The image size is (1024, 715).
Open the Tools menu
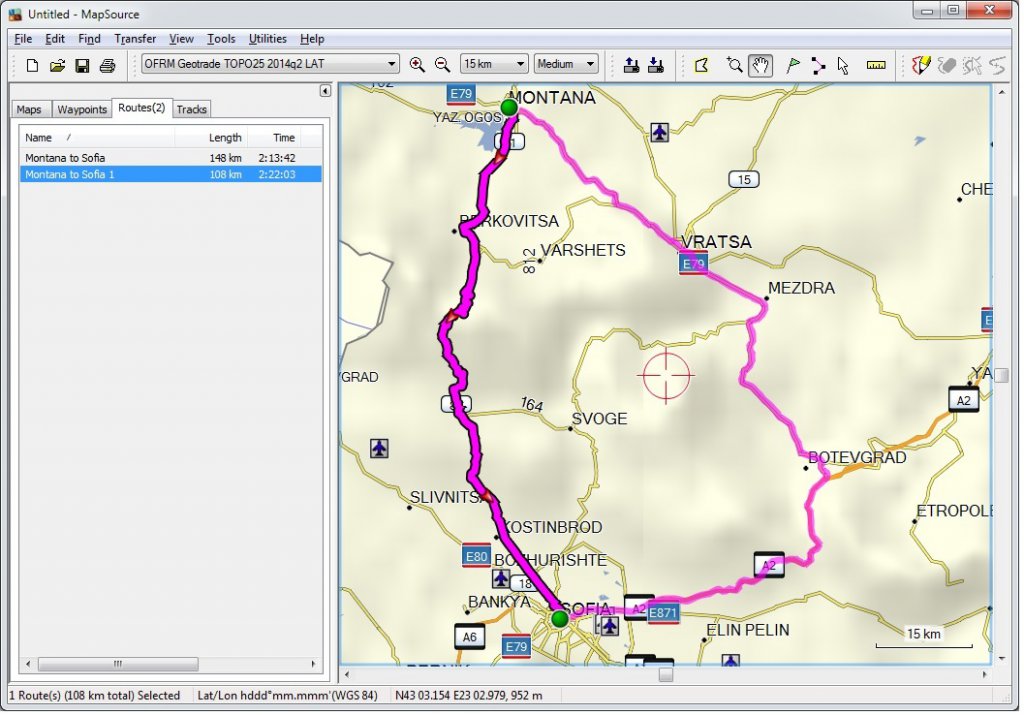coord(221,39)
